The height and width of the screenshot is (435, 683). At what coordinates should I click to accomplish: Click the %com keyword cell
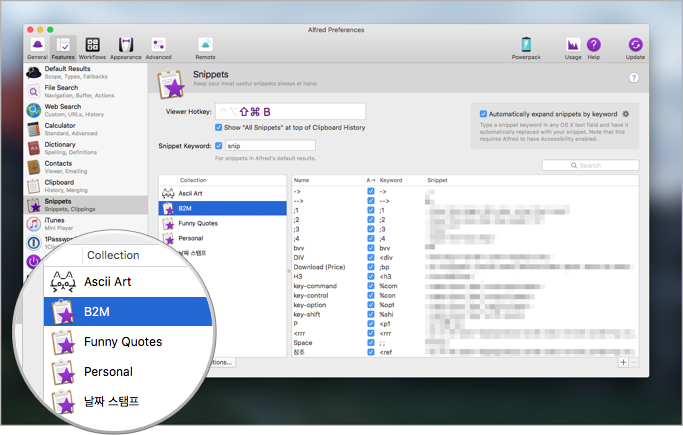coord(388,286)
